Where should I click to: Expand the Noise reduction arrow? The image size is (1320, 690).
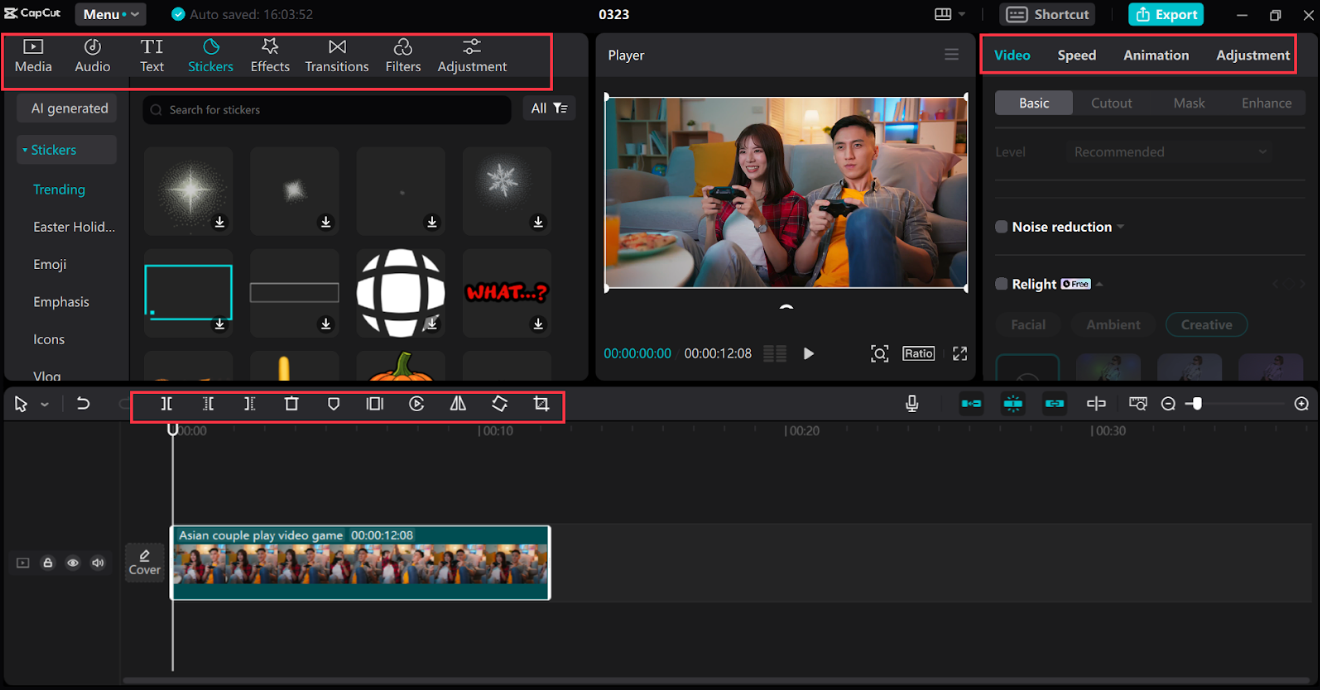pyautogui.click(x=1121, y=227)
